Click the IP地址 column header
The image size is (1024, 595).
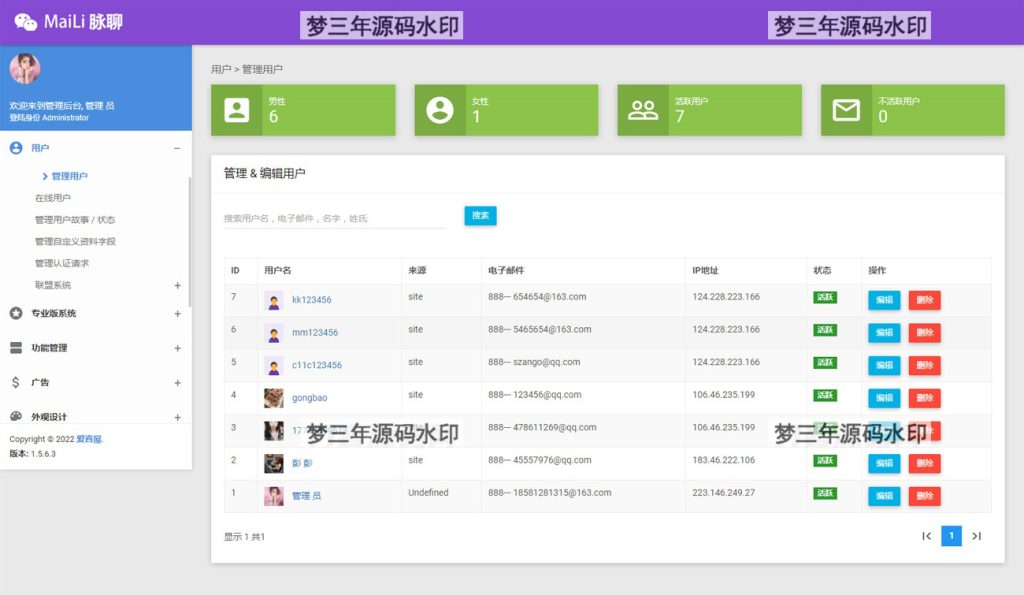(x=705, y=270)
